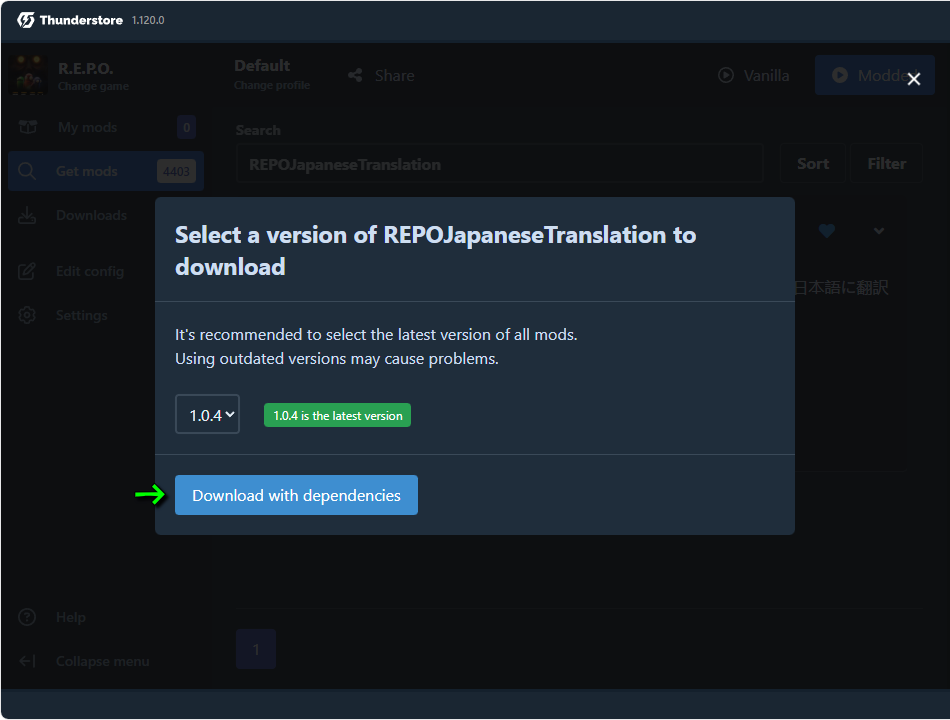The image size is (950, 720).
Task: Click the Using outdated versions warning text
Action: [x=337, y=359]
